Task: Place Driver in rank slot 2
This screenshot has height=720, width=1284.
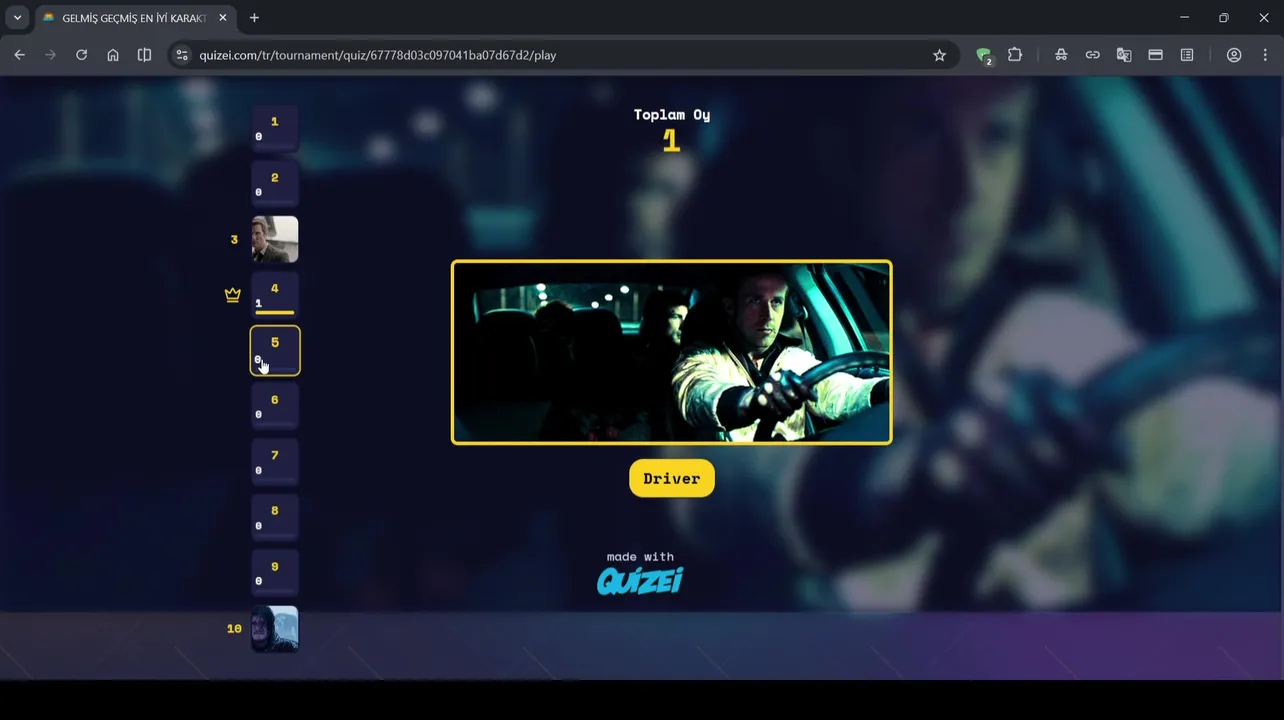Action: pos(275,185)
